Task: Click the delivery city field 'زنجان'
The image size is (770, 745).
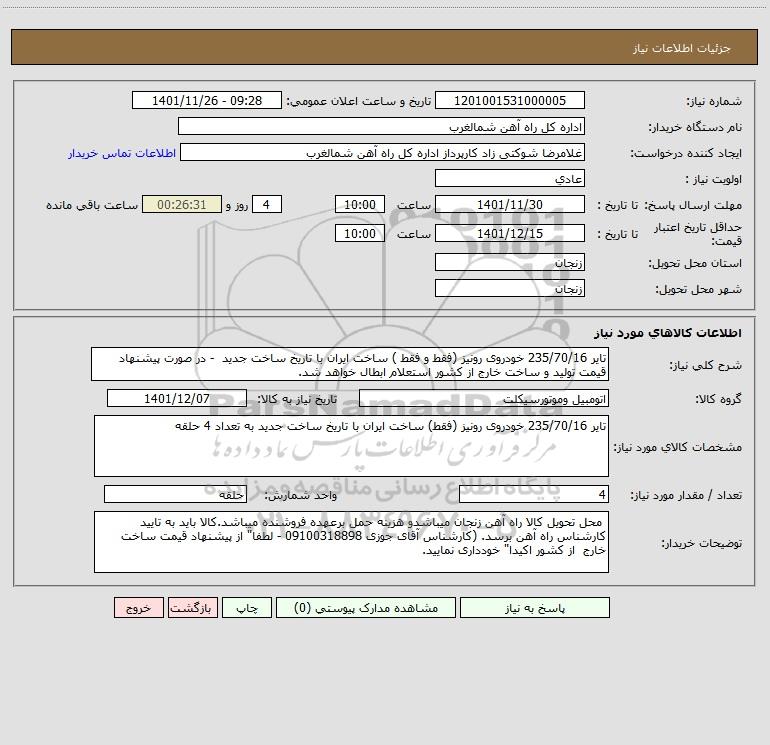Action: click(x=510, y=288)
